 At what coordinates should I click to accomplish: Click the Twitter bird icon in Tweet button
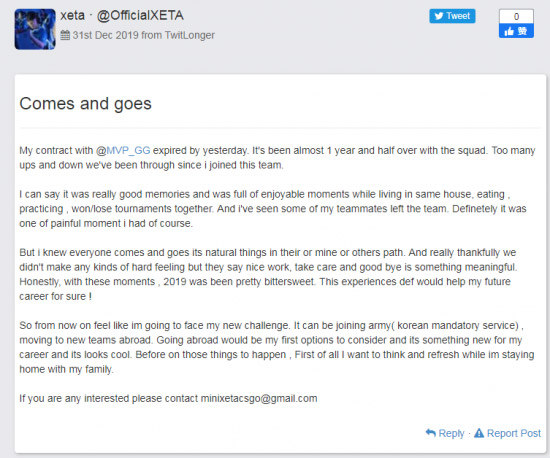438,16
